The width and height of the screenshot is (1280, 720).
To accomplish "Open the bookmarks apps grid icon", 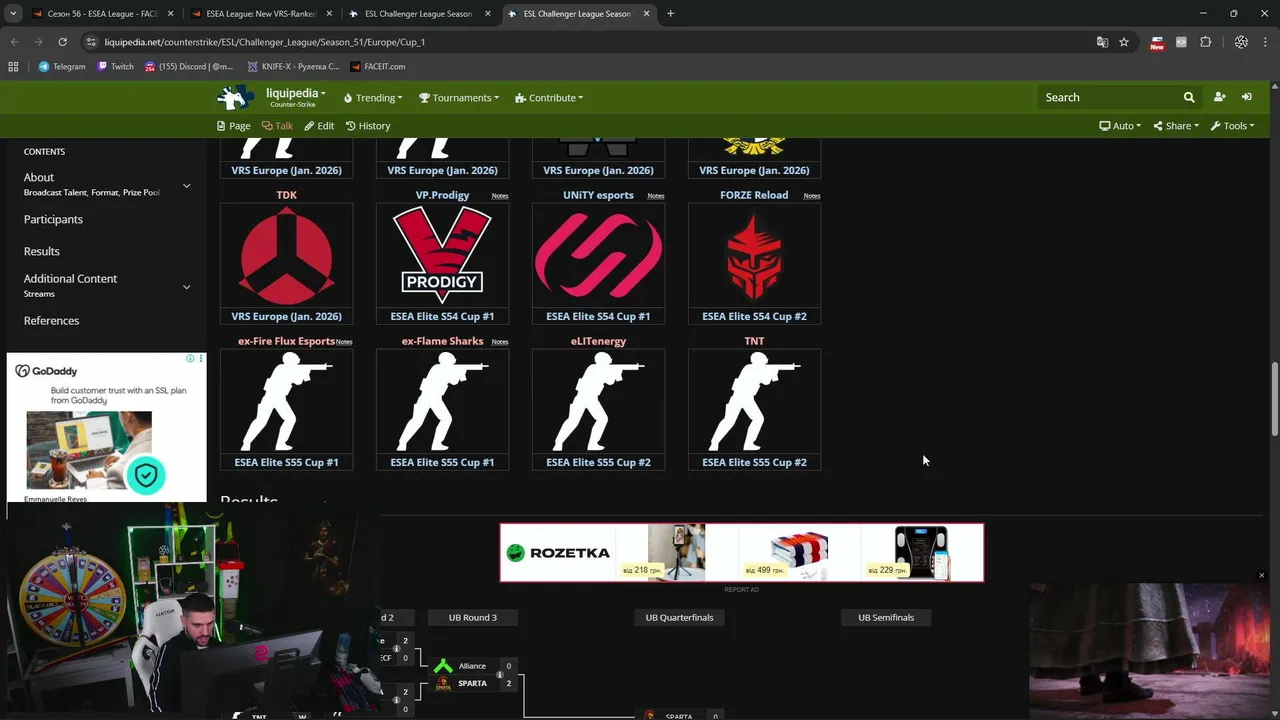I will 13,66.
